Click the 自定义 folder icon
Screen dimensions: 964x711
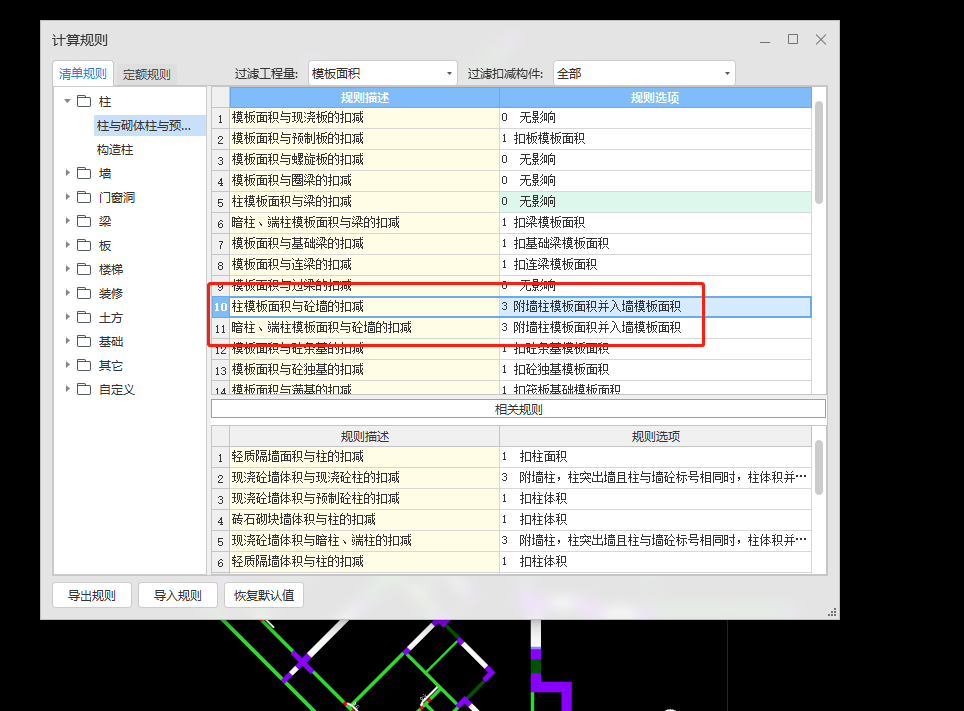(84, 389)
